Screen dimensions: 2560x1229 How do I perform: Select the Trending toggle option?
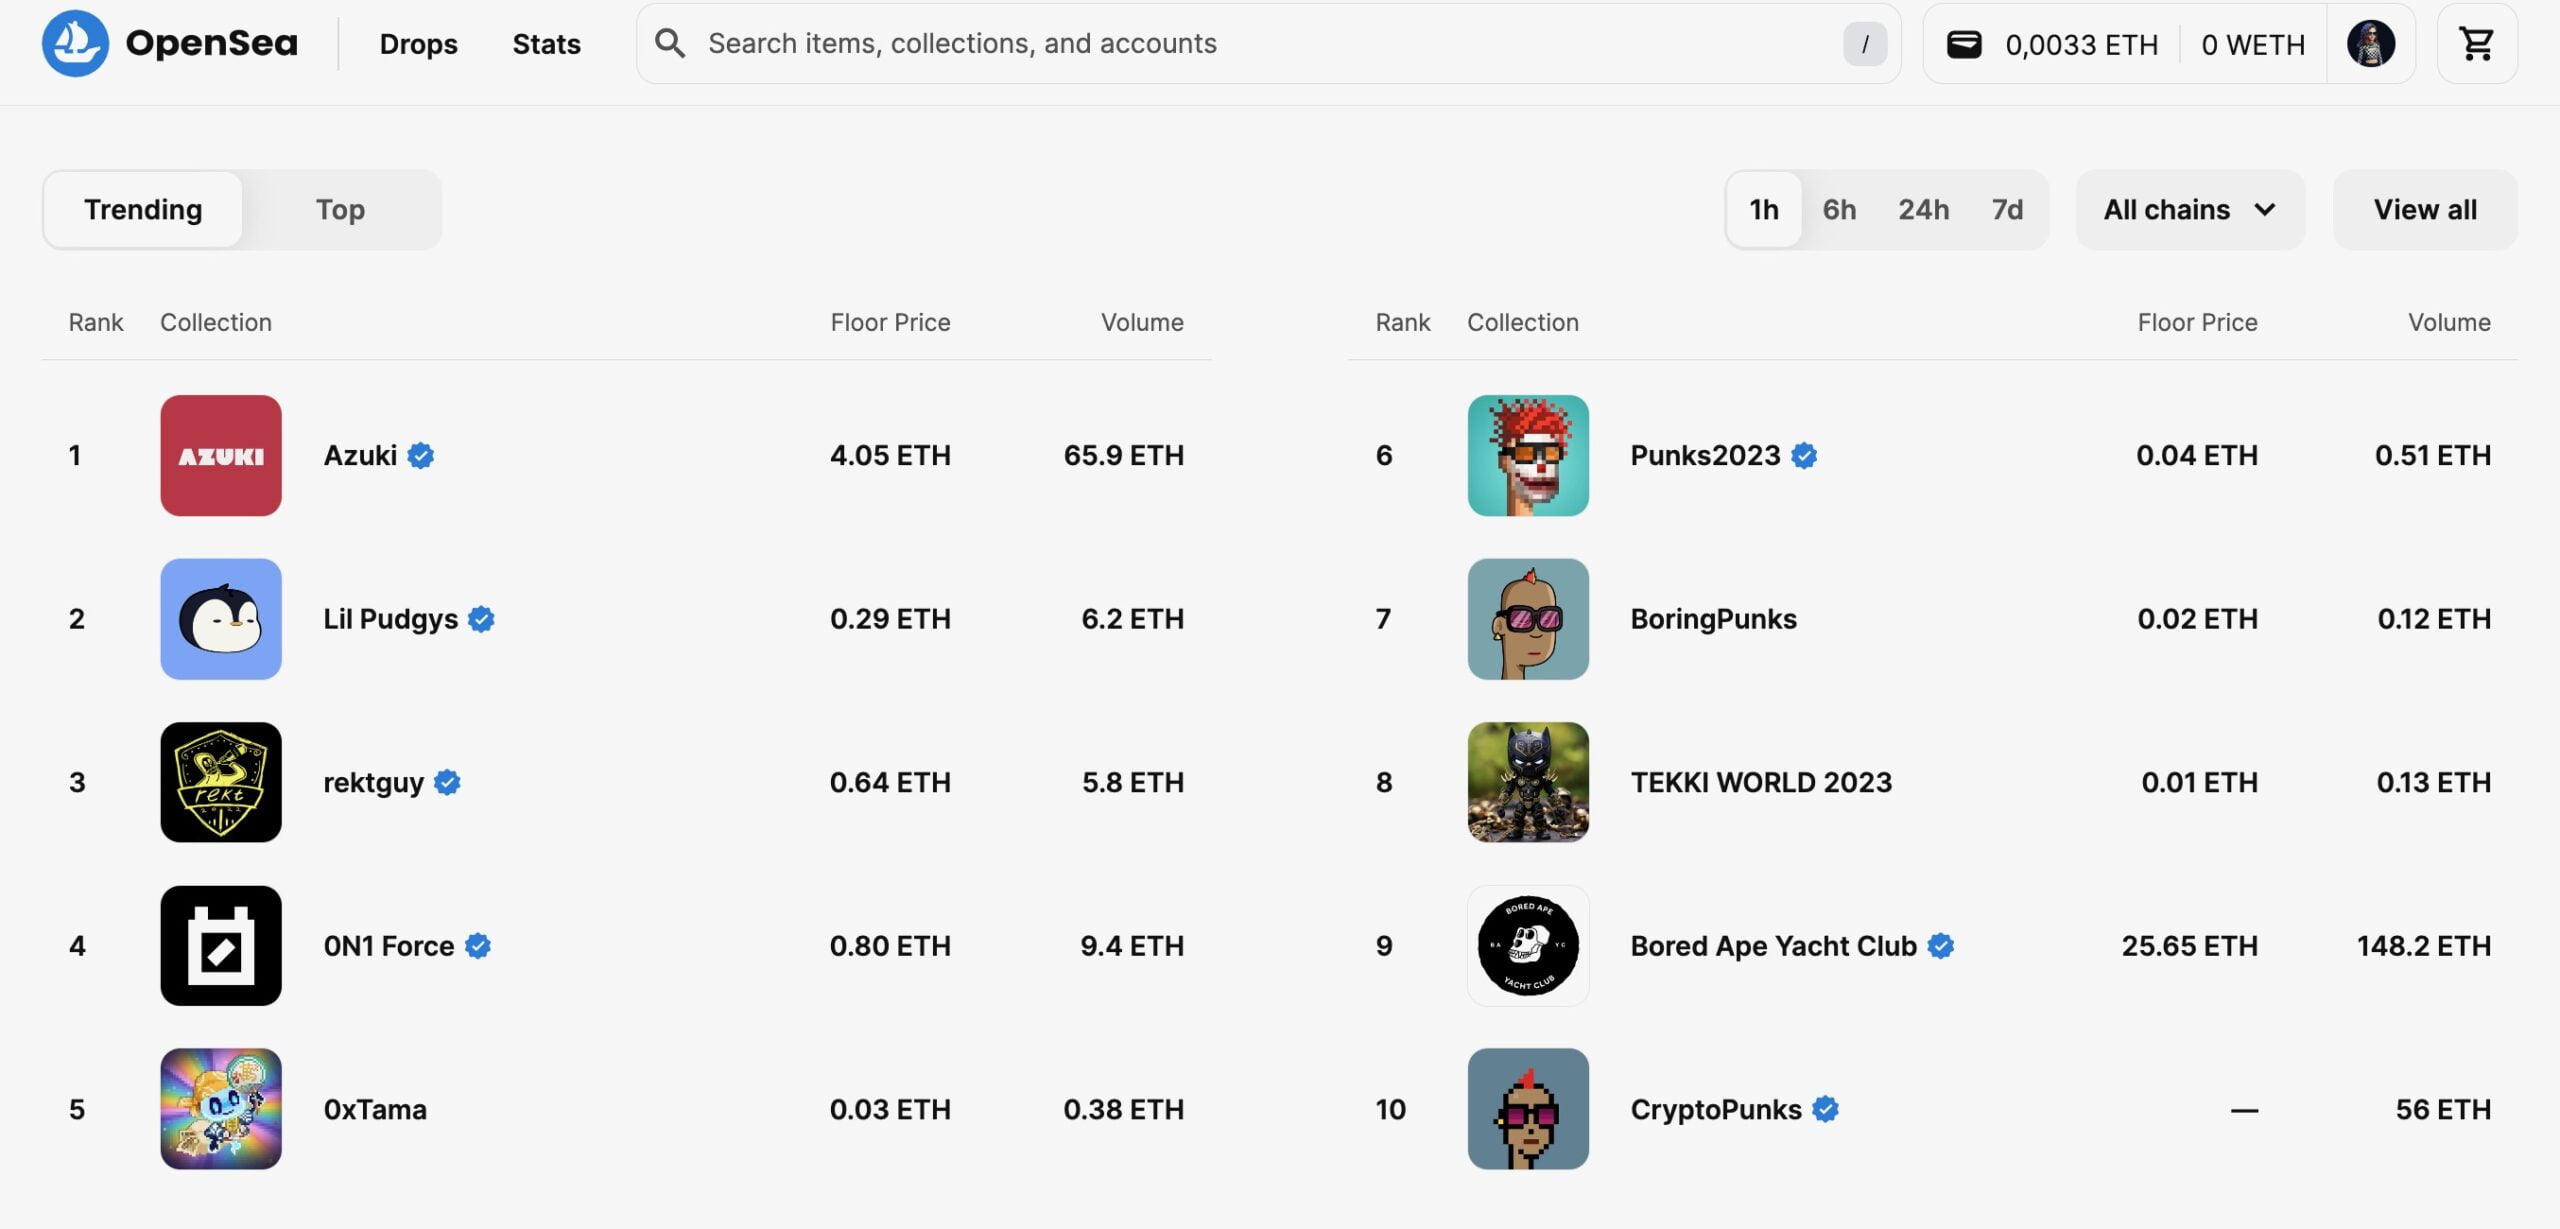[x=143, y=209]
